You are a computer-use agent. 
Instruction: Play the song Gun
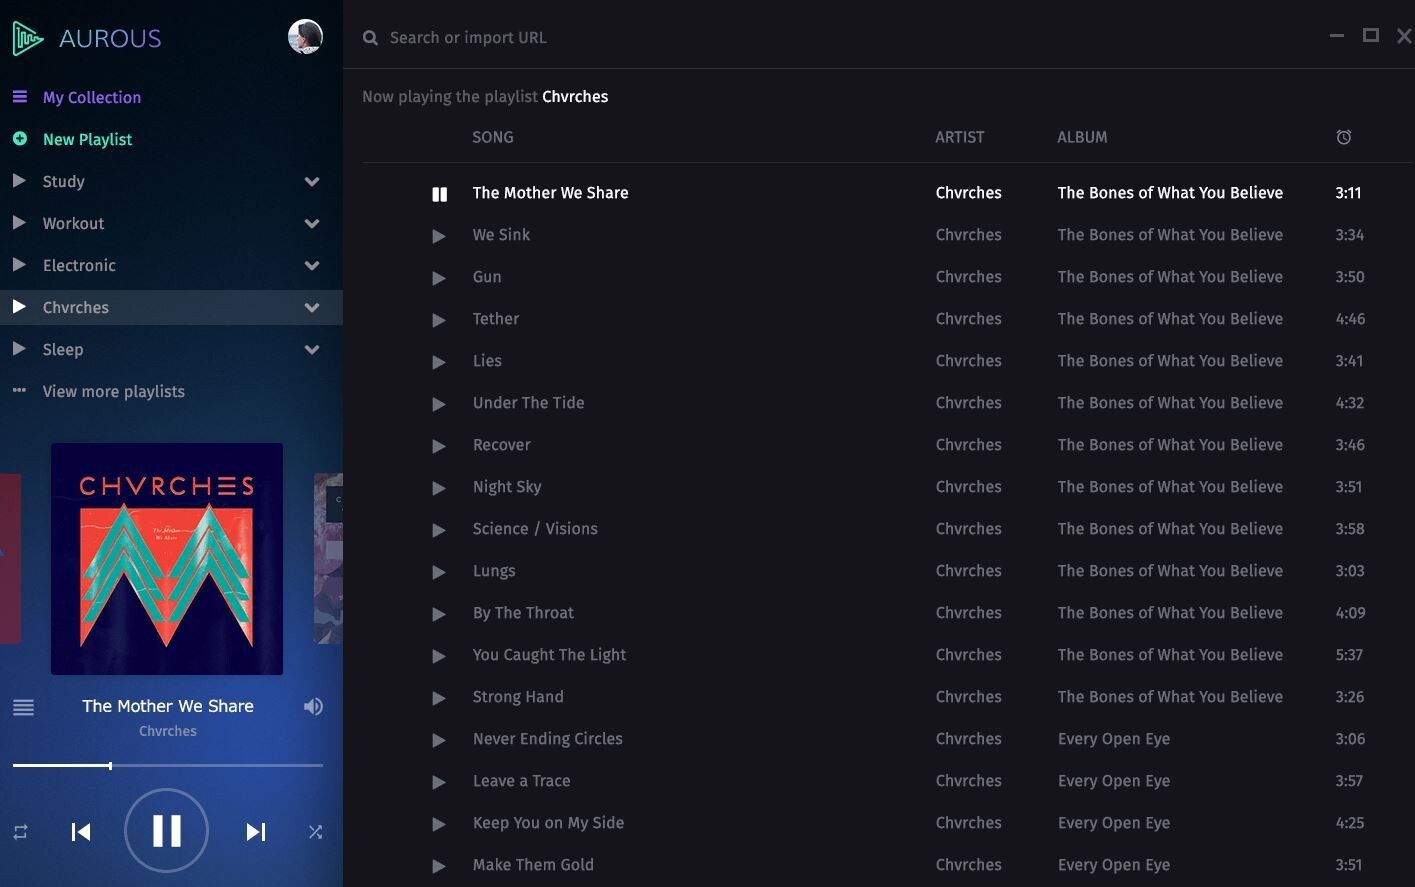coord(439,278)
